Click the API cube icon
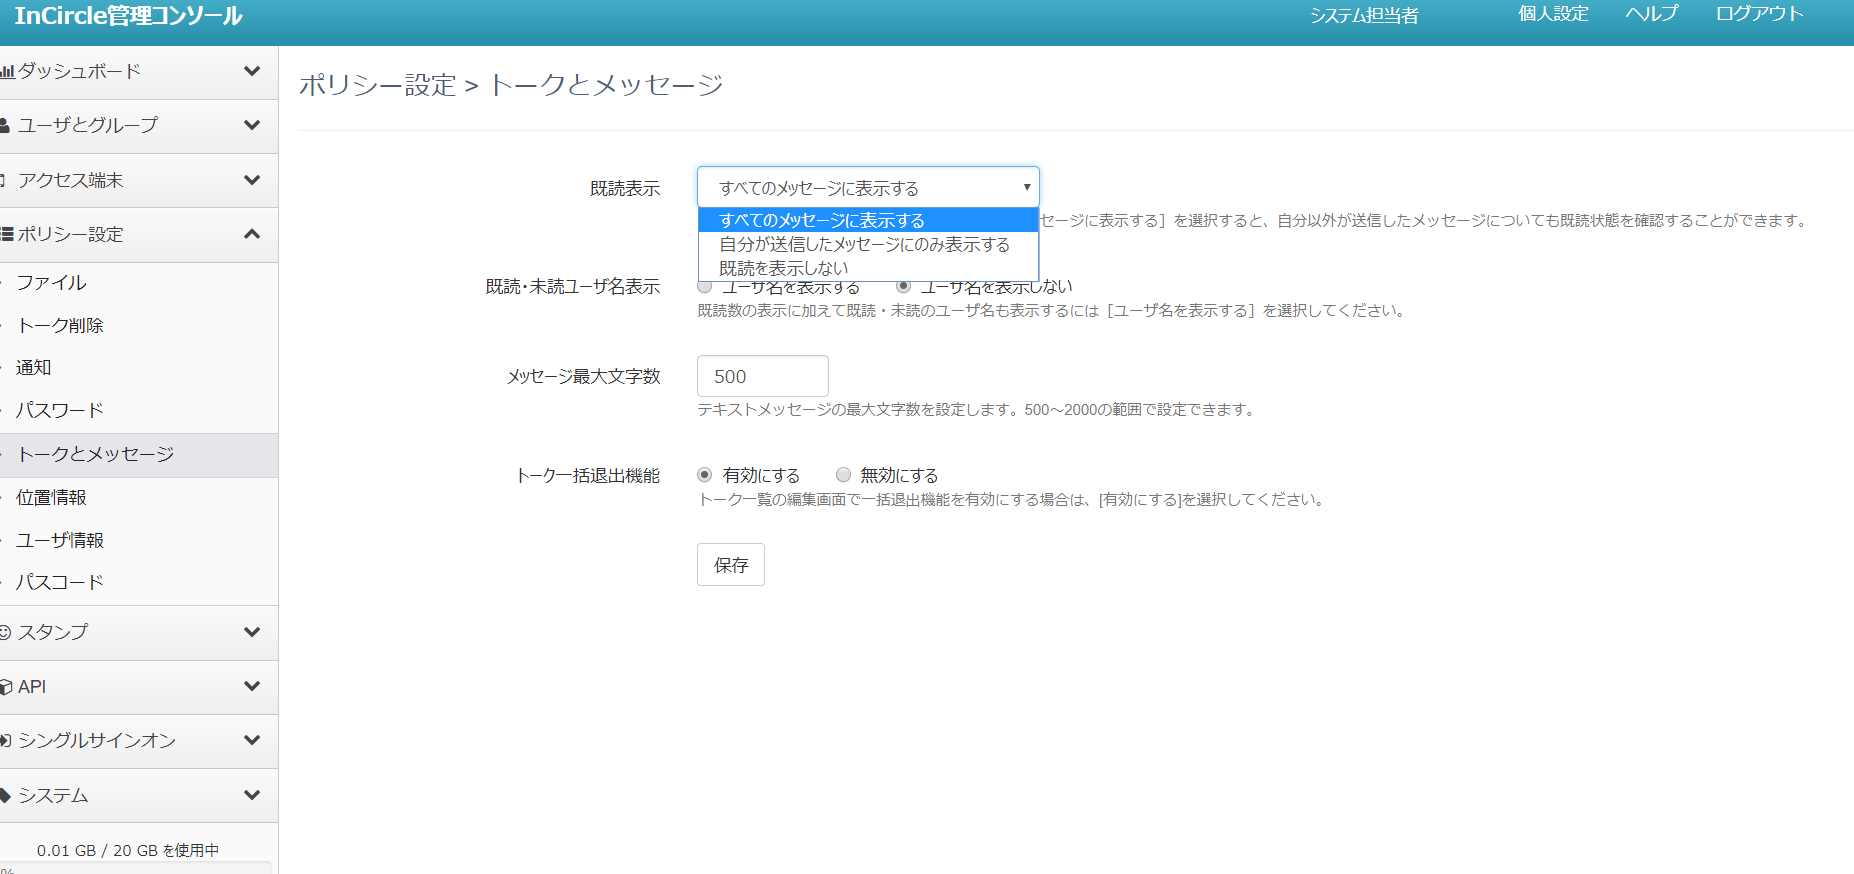The height and width of the screenshot is (874, 1854). coord(6,688)
